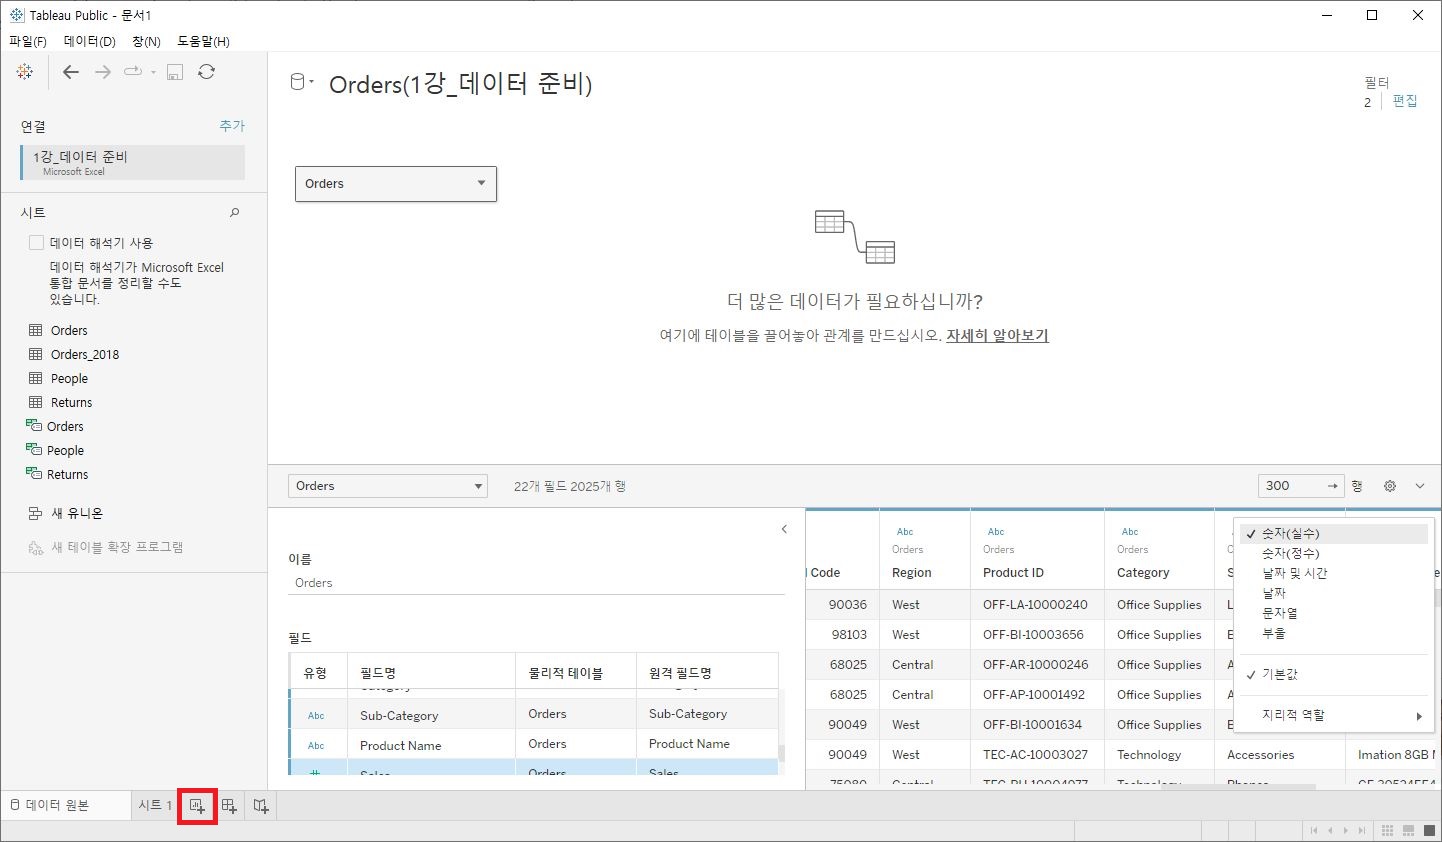Click 편집 to edit filters

point(1405,101)
